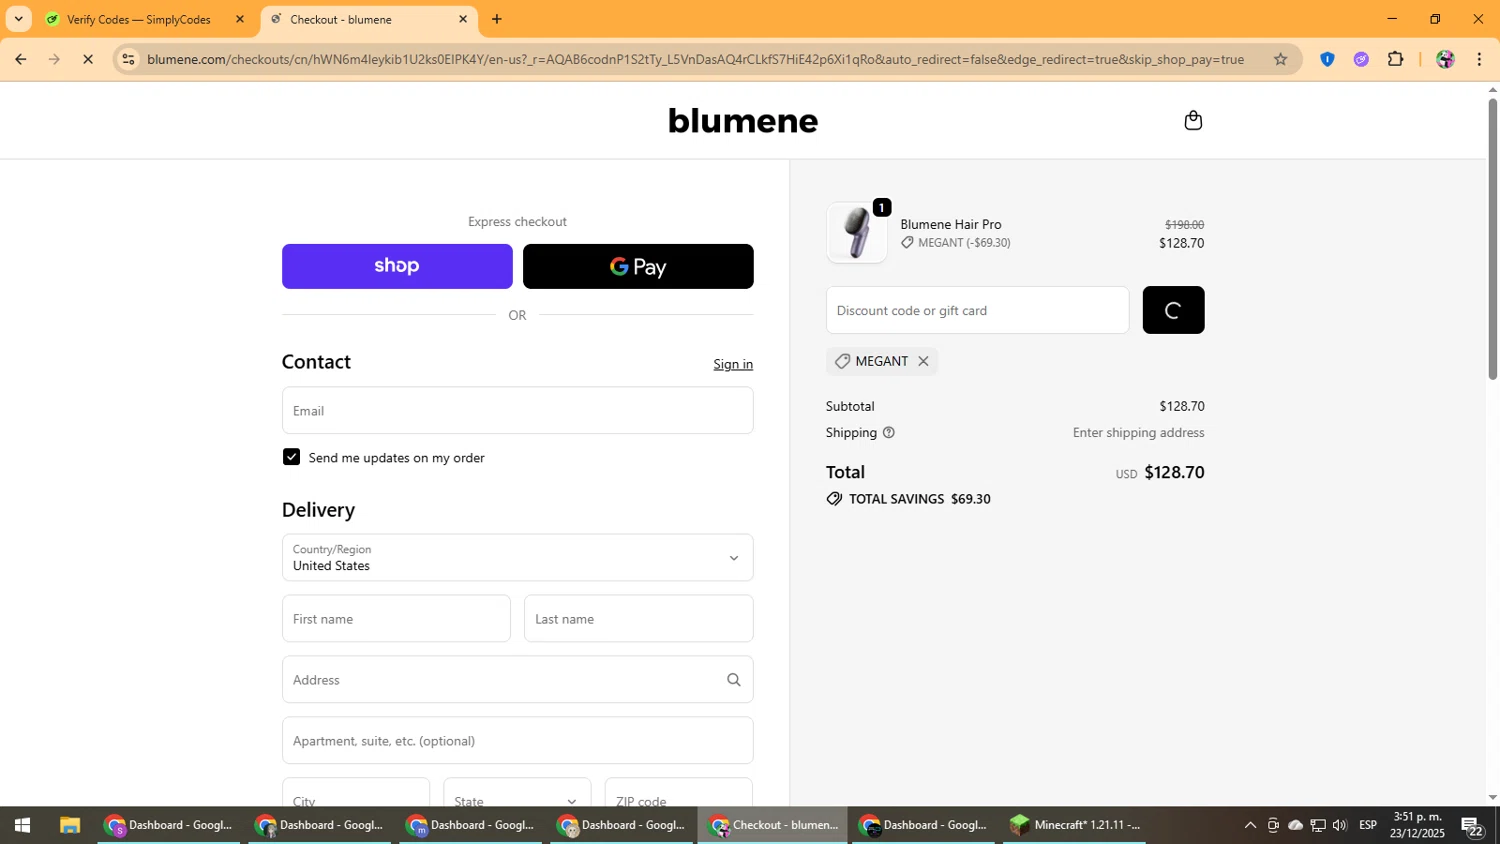Switch to Checkout - blumene taskbar window
The width and height of the screenshot is (1500, 844).
(773, 825)
